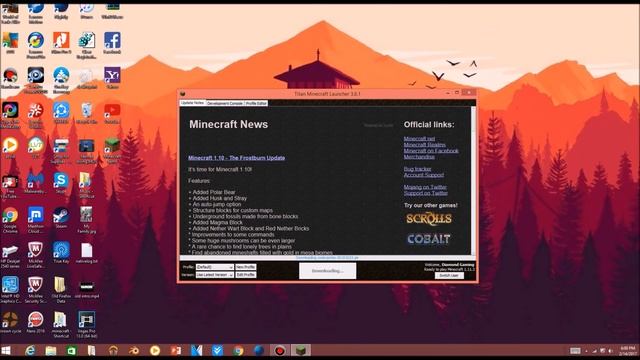This screenshot has height=360, width=640.
Task: Open the Recycle Bin icon
Action: click(87, 113)
